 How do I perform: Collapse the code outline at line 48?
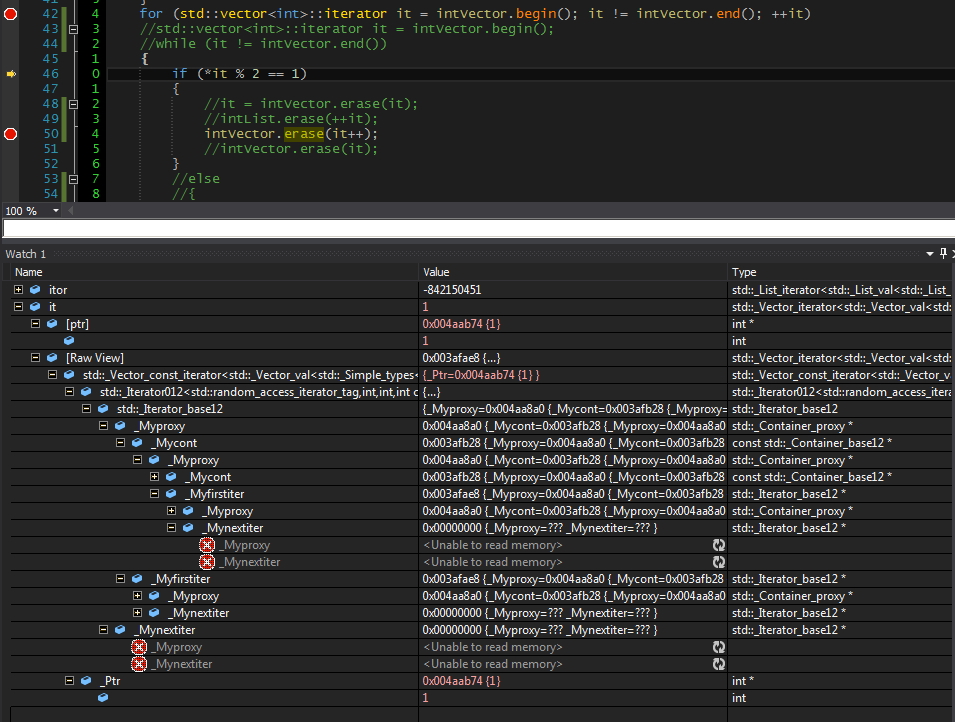click(73, 104)
